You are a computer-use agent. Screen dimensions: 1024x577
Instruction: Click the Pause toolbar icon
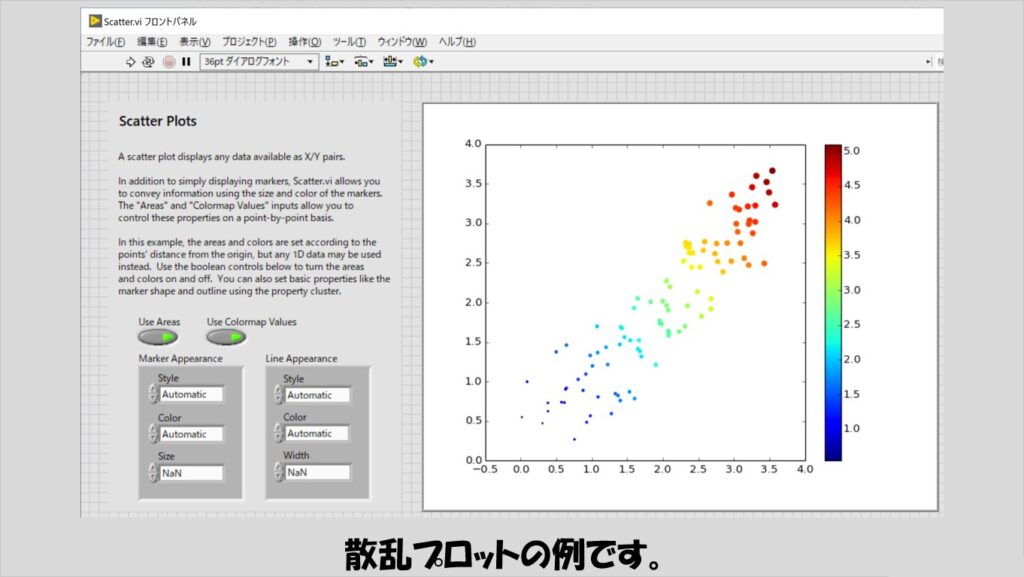(x=186, y=62)
